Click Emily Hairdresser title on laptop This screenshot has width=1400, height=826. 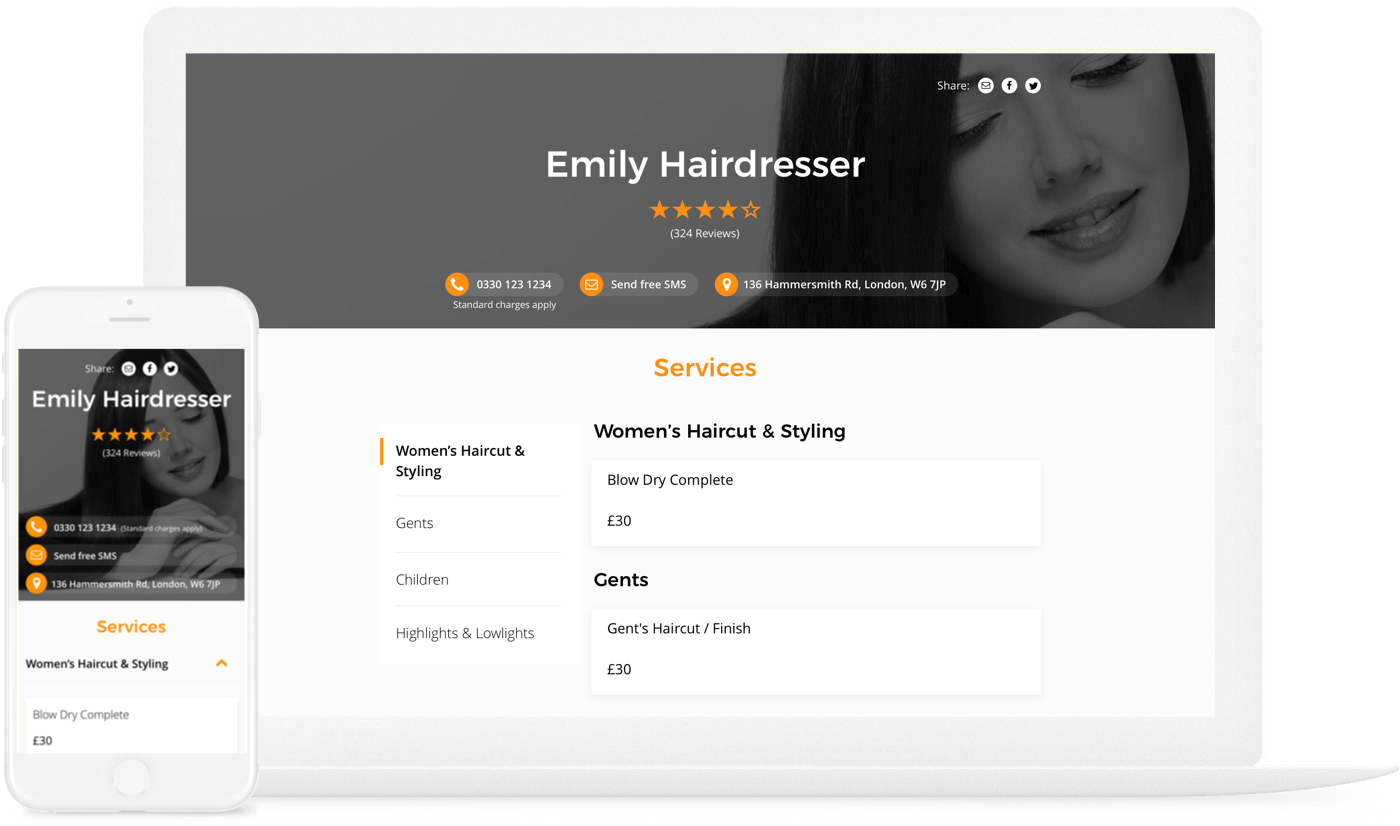[705, 164]
